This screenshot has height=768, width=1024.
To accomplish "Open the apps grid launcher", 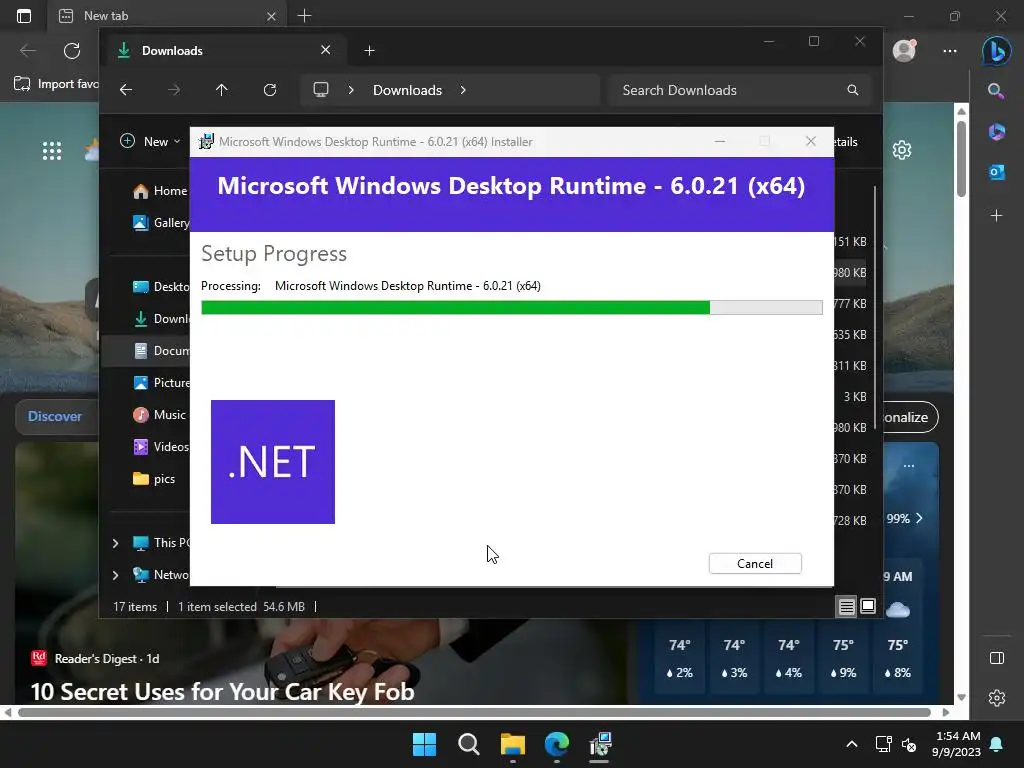I will (x=52, y=152).
